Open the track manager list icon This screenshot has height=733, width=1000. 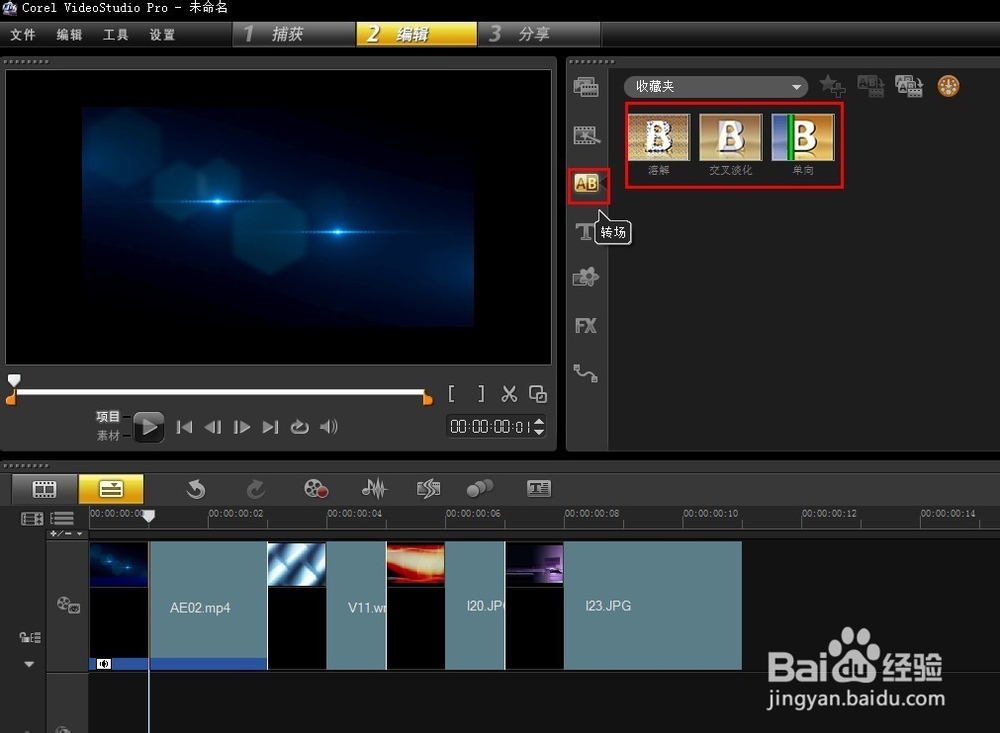coord(62,519)
